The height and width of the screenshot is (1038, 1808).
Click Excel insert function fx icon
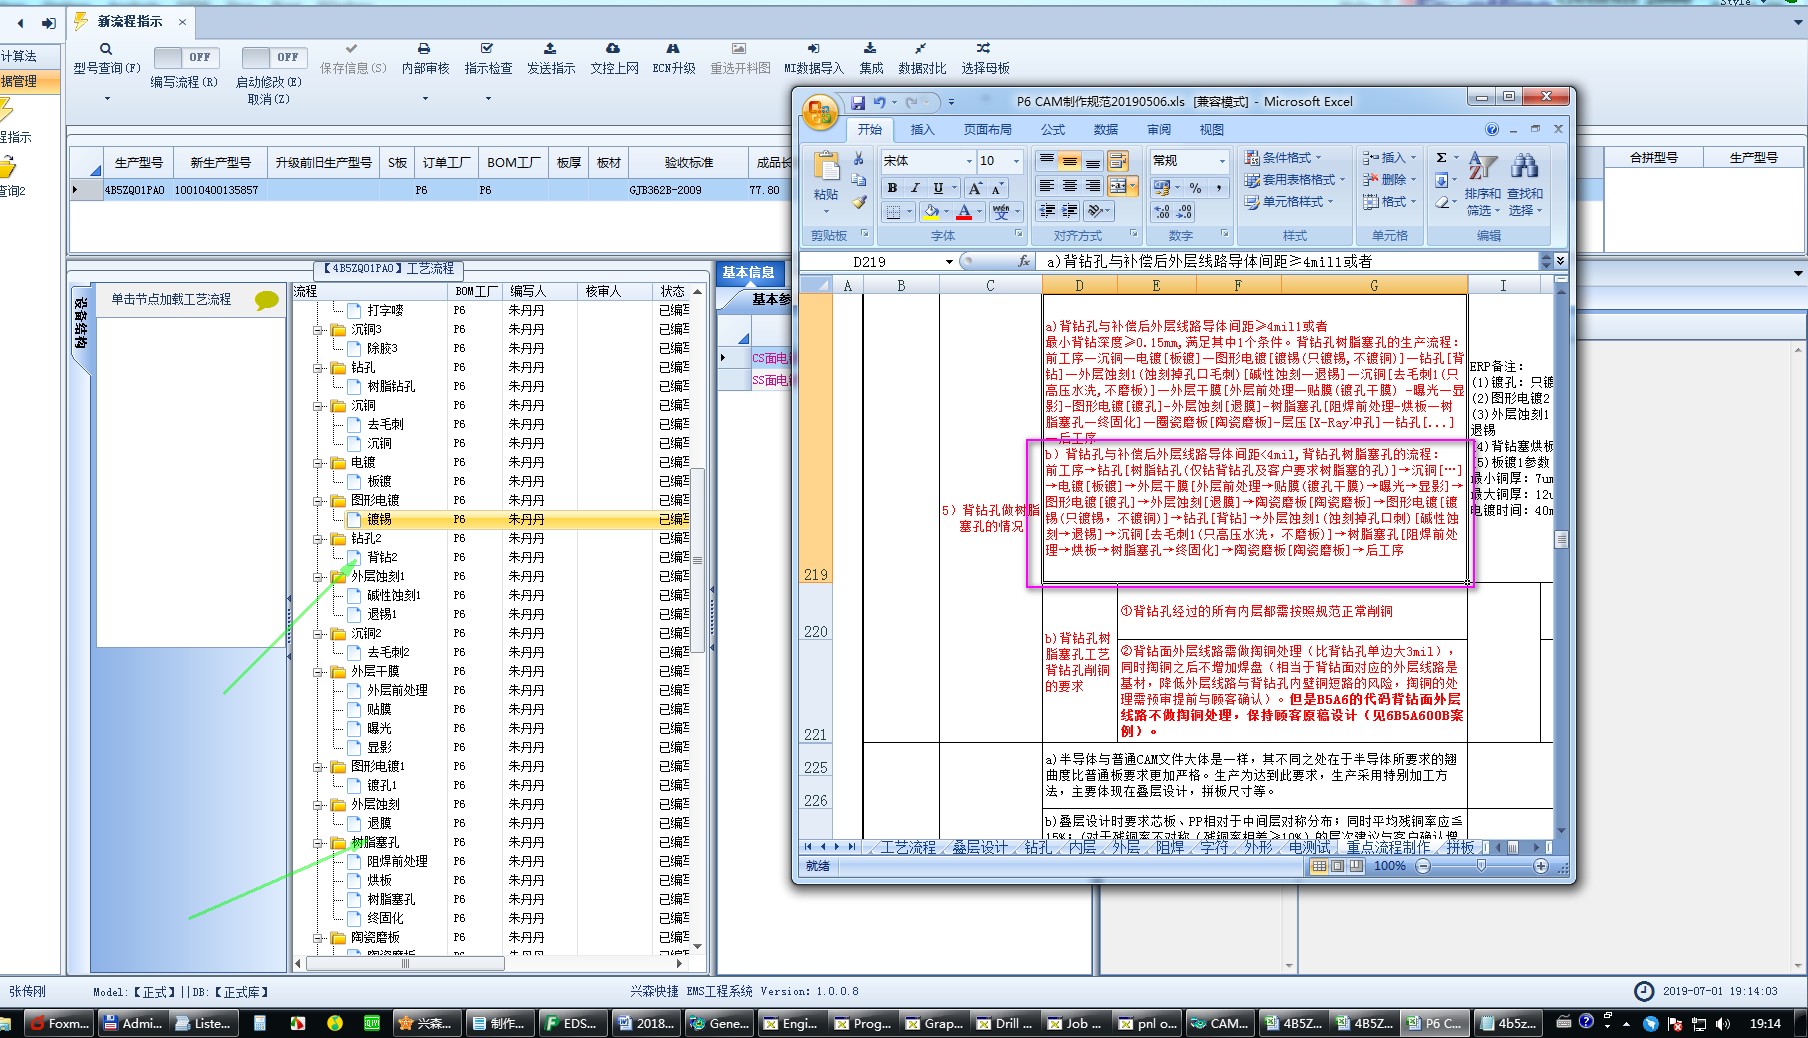(x=1024, y=261)
